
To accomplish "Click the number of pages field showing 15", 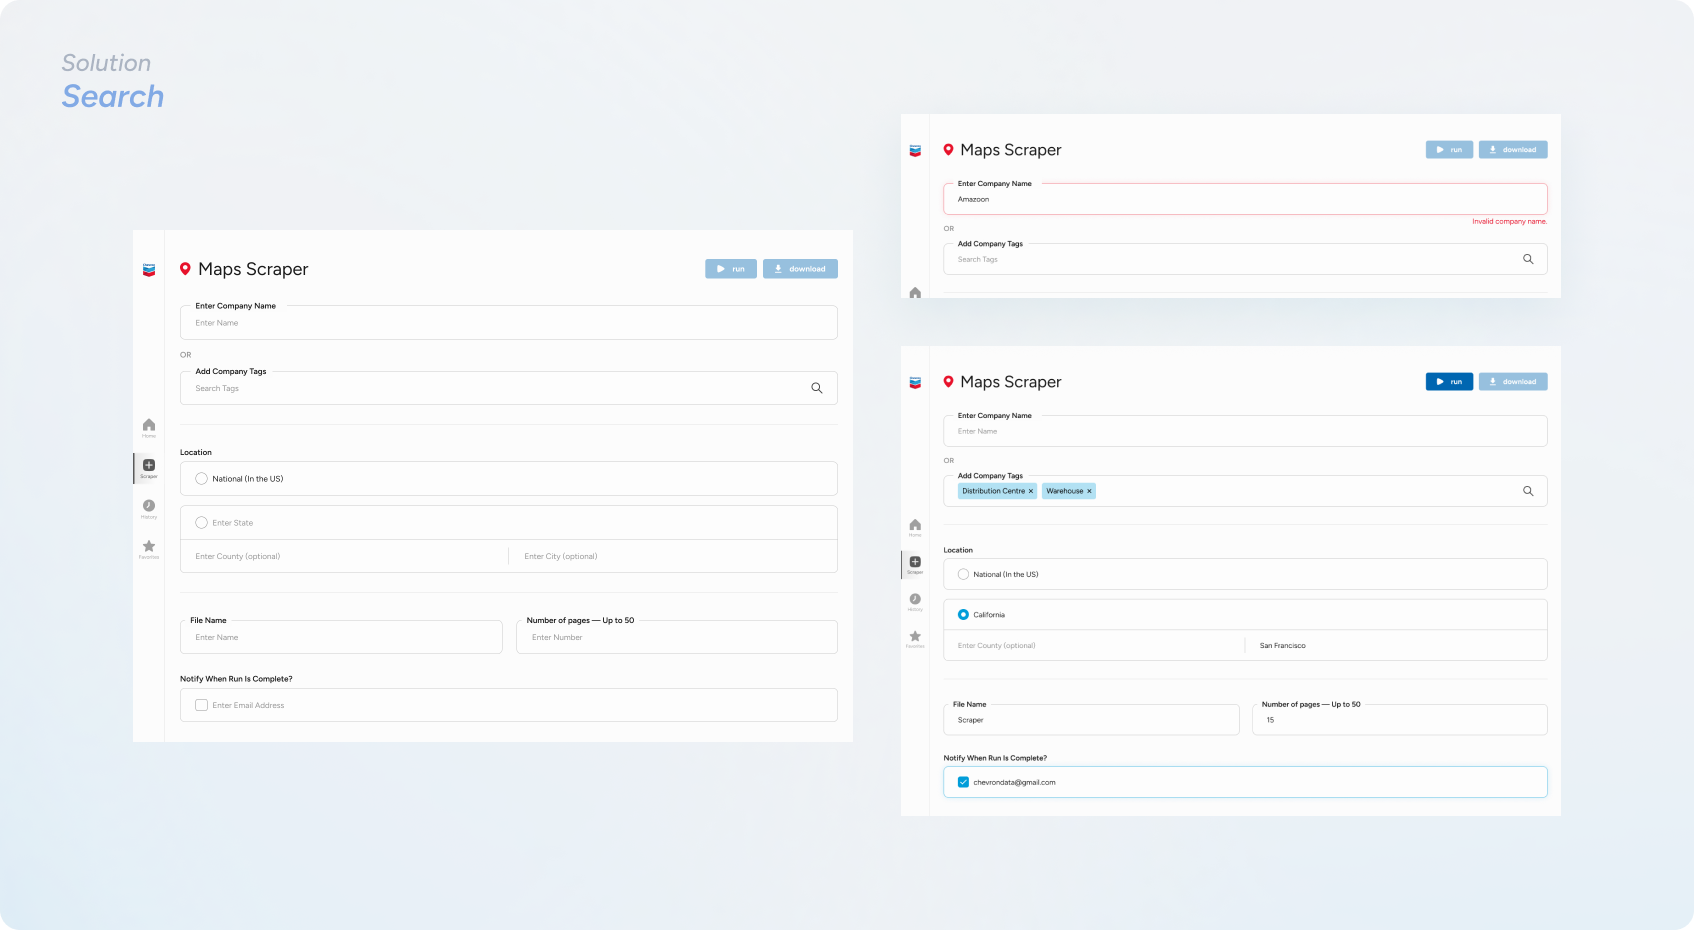I will coord(1398,720).
